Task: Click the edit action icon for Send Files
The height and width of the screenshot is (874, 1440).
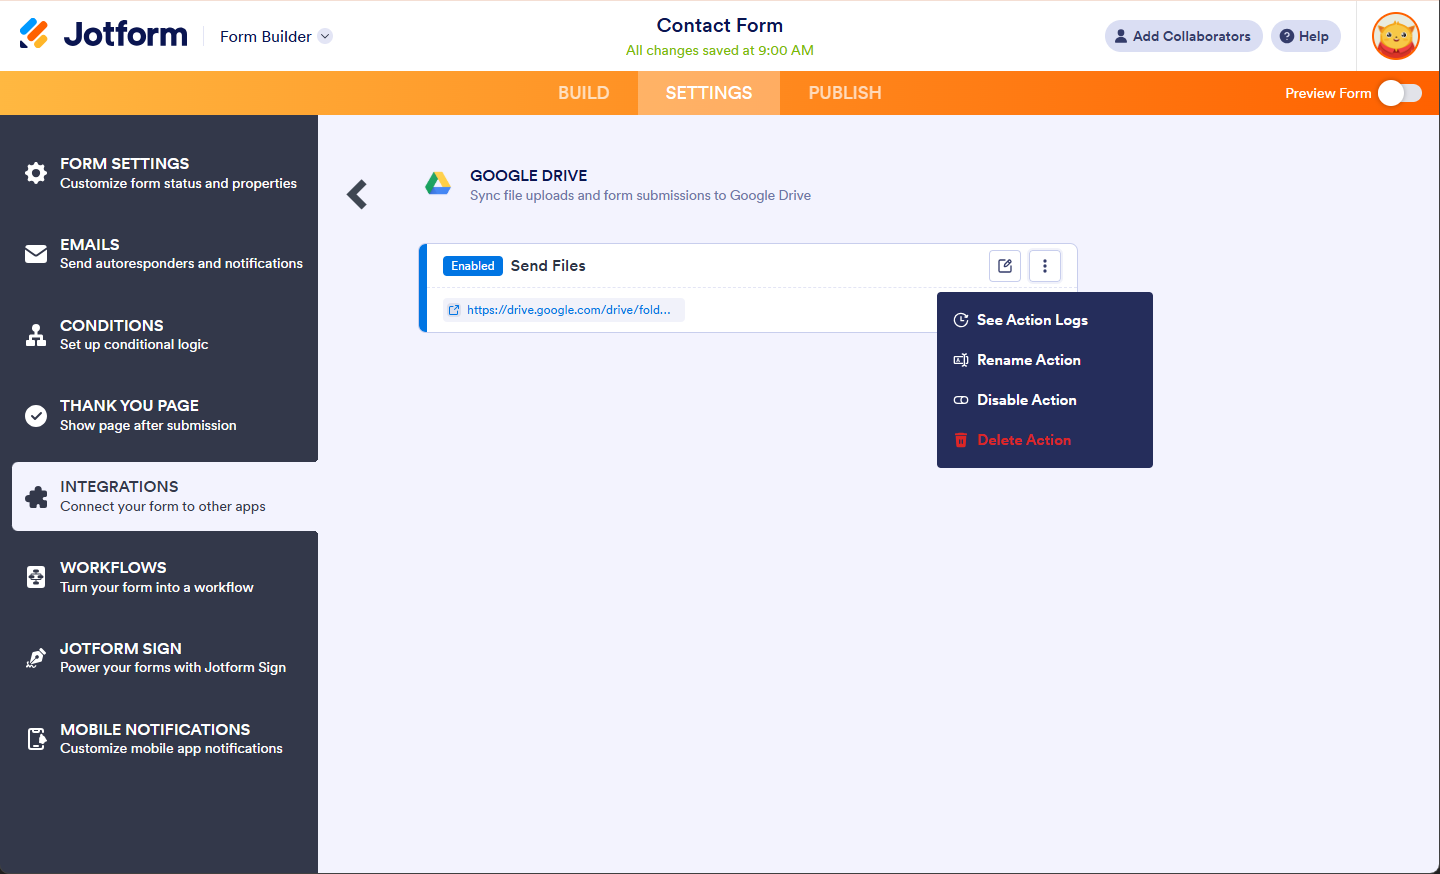Action: point(1005,266)
